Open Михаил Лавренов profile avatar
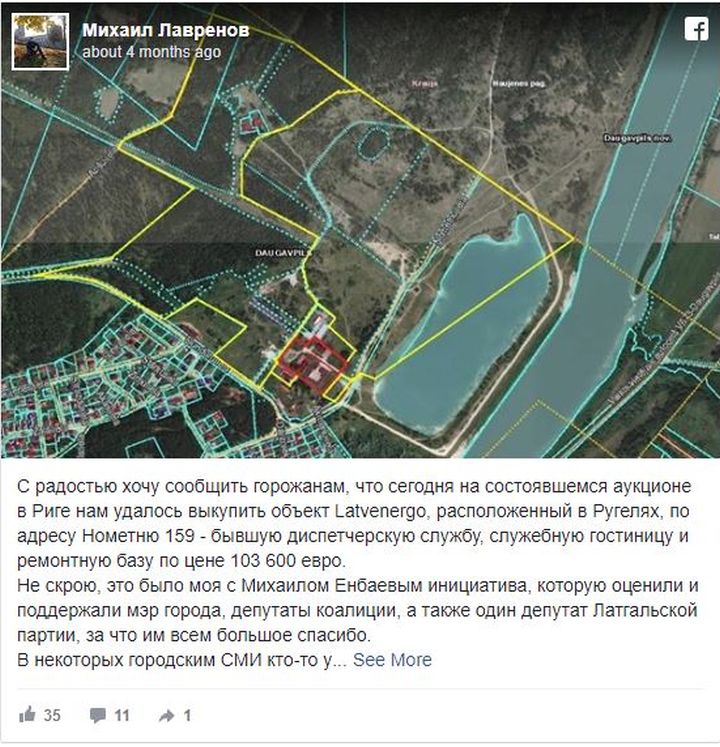The width and height of the screenshot is (720, 747). coord(40,42)
